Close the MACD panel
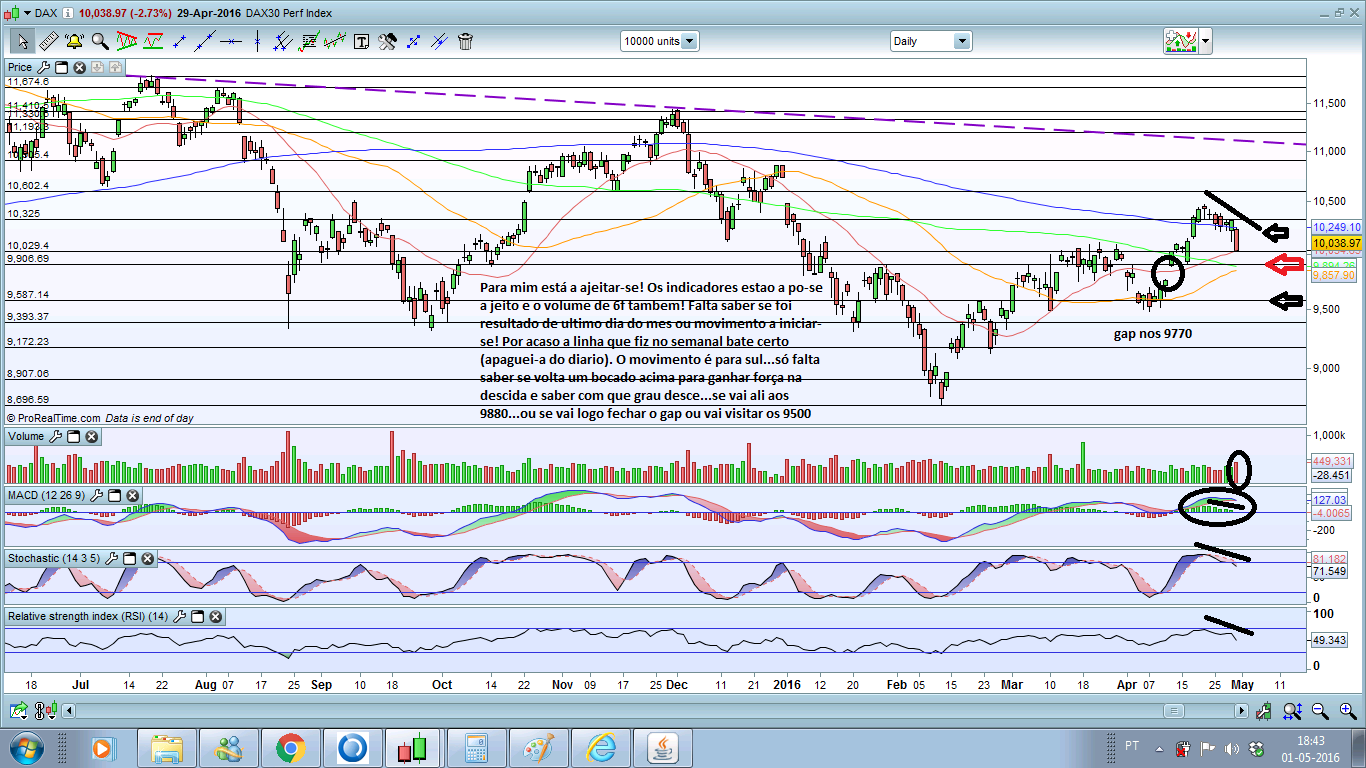The height and width of the screenshot is (768, 1366). [134, 496]
